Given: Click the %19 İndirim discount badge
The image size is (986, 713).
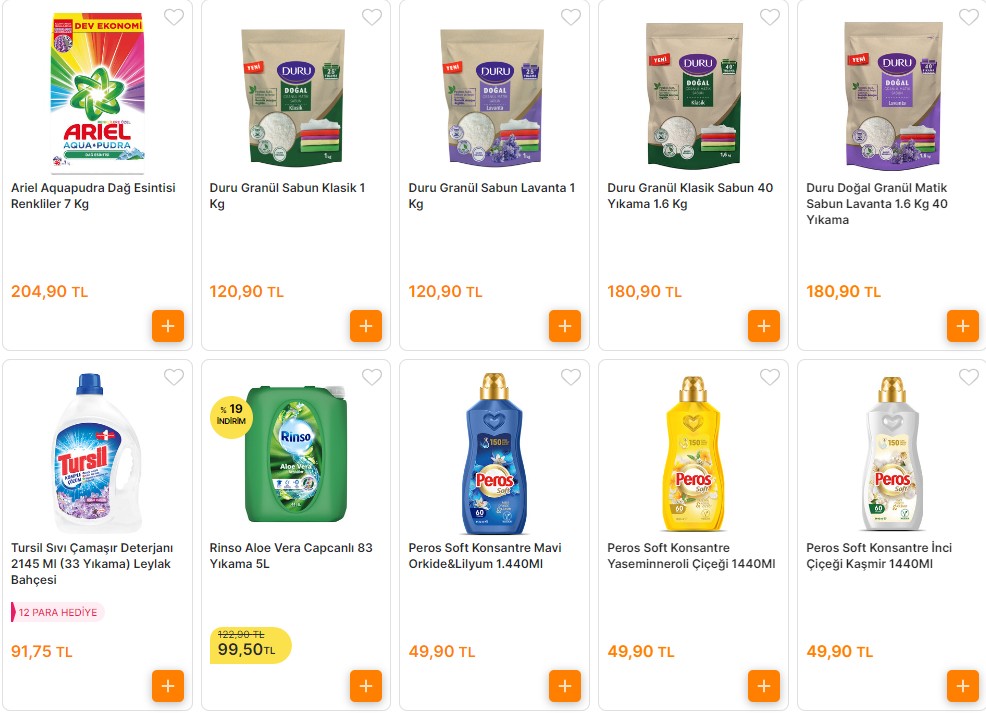Looking at the screenshot, I should pyautogui.click(x=232, y=414).
